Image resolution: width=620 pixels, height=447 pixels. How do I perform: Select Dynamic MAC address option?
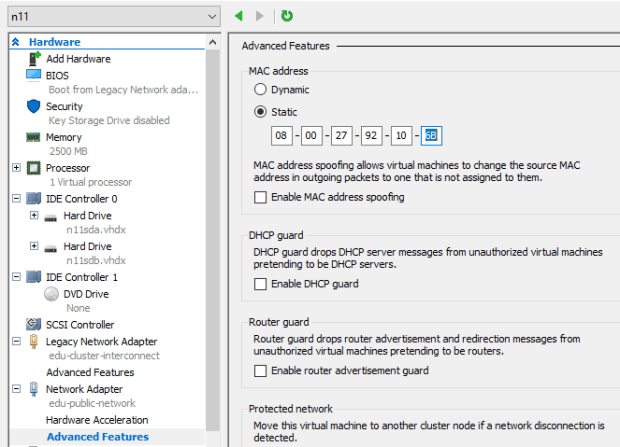(x=261, y=90)
